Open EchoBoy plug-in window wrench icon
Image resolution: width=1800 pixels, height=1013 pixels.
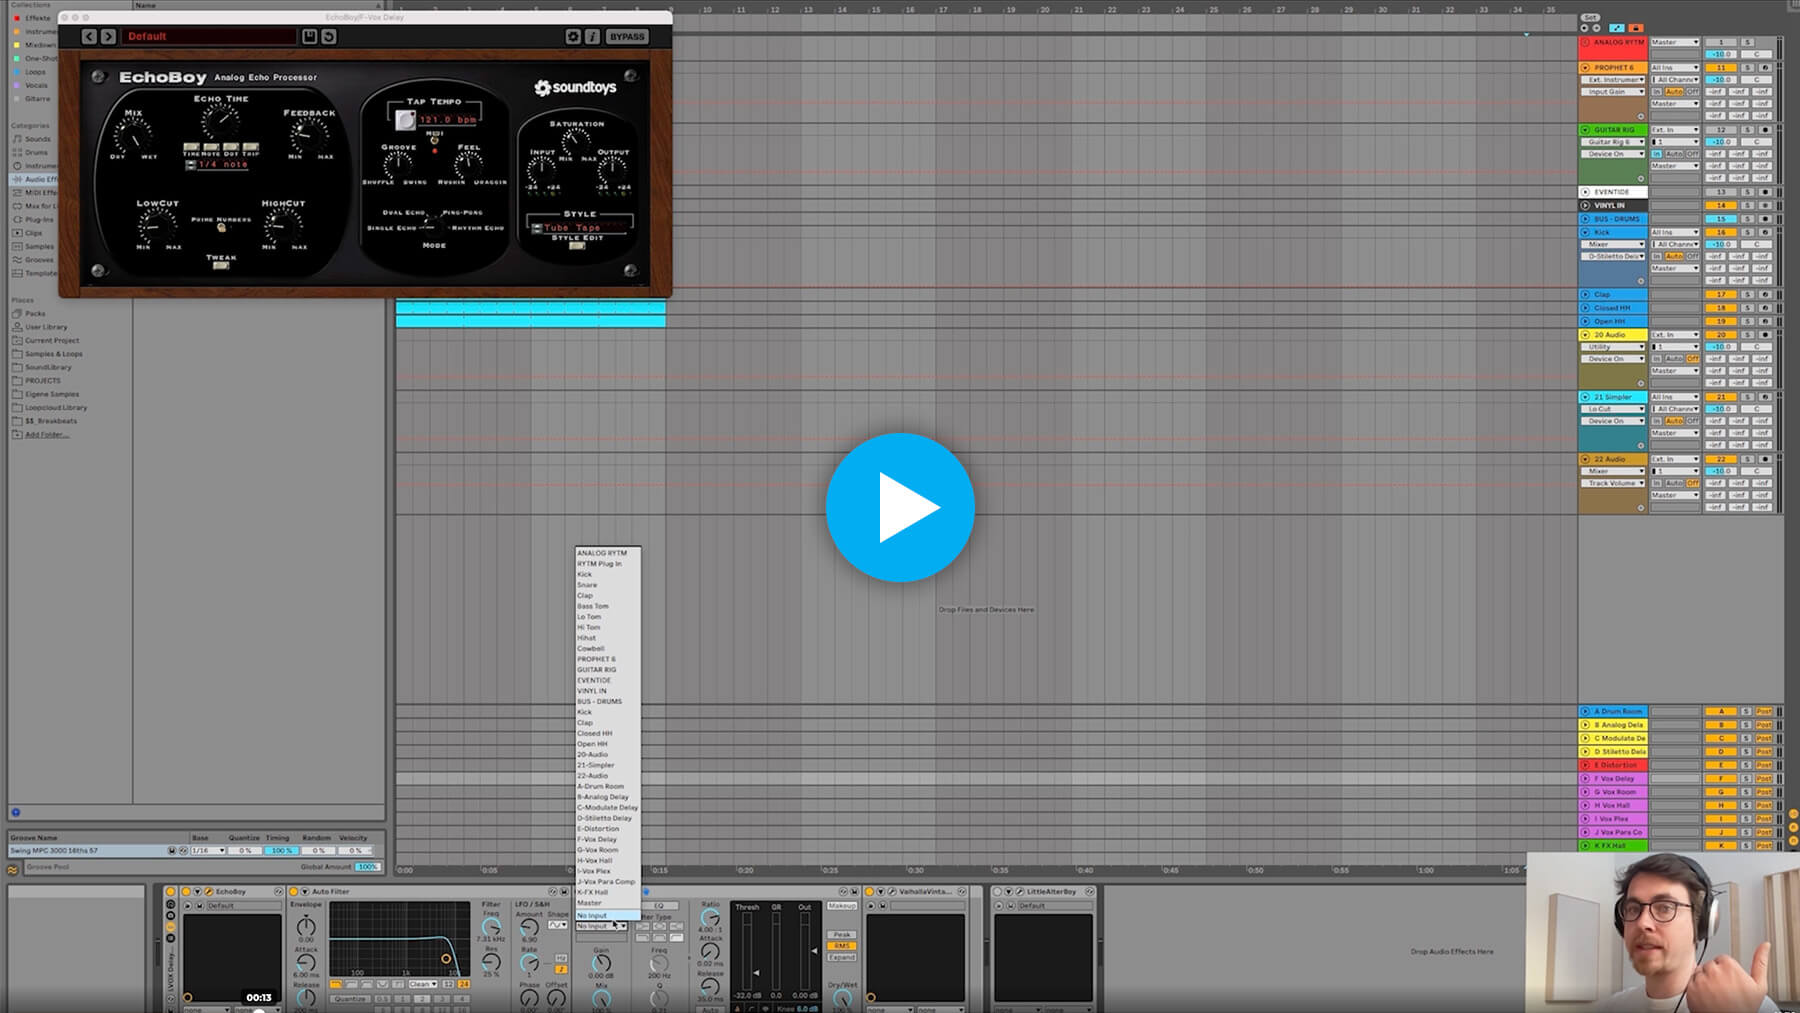coord(208,891)
